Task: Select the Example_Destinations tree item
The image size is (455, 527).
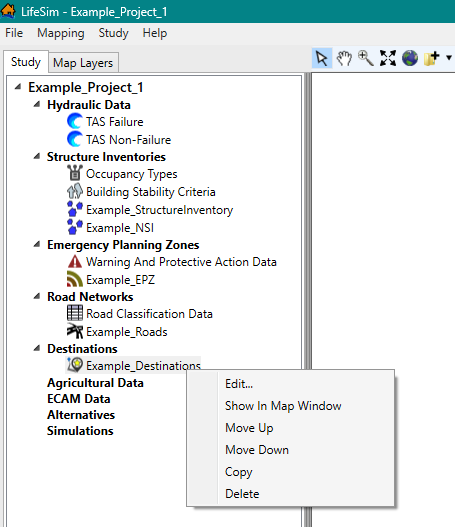Action: click(143, 365)
